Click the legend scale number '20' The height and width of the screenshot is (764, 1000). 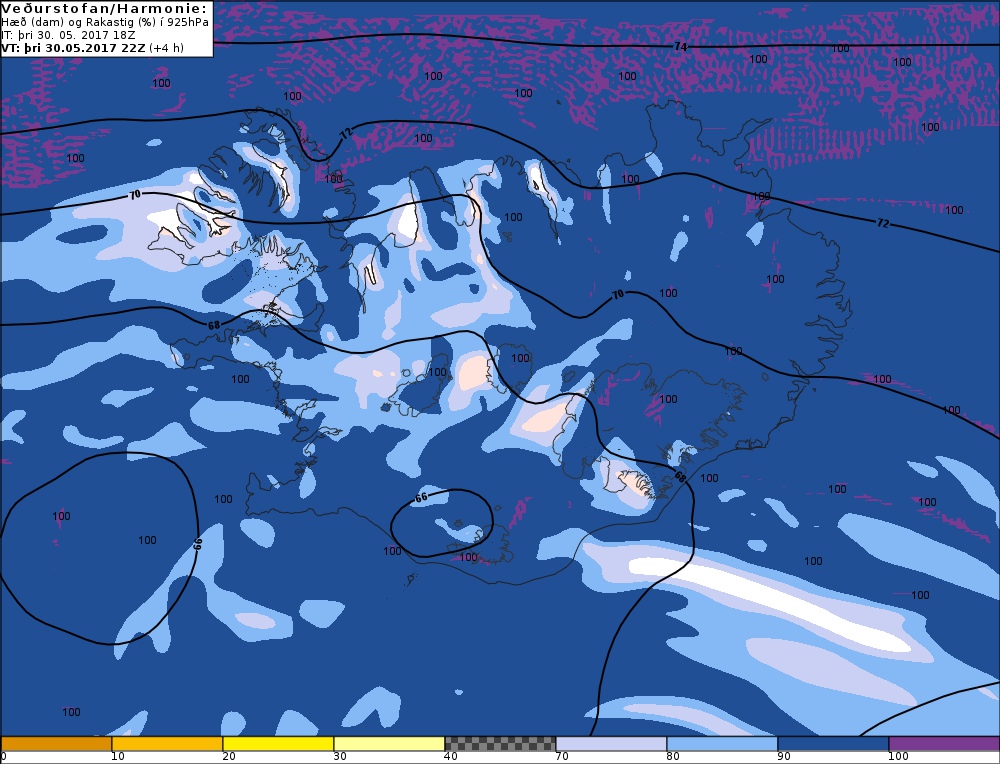coord(228,756)
